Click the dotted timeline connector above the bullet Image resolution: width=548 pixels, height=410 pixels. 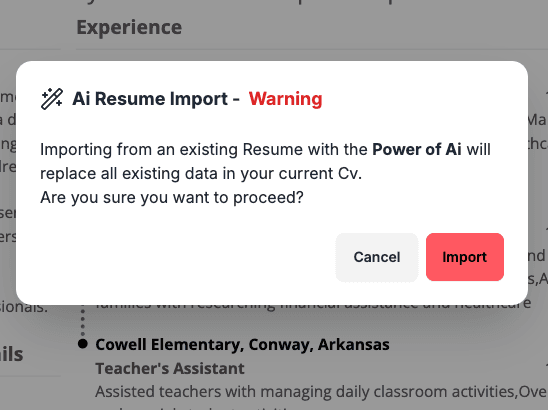pos(83,321)
